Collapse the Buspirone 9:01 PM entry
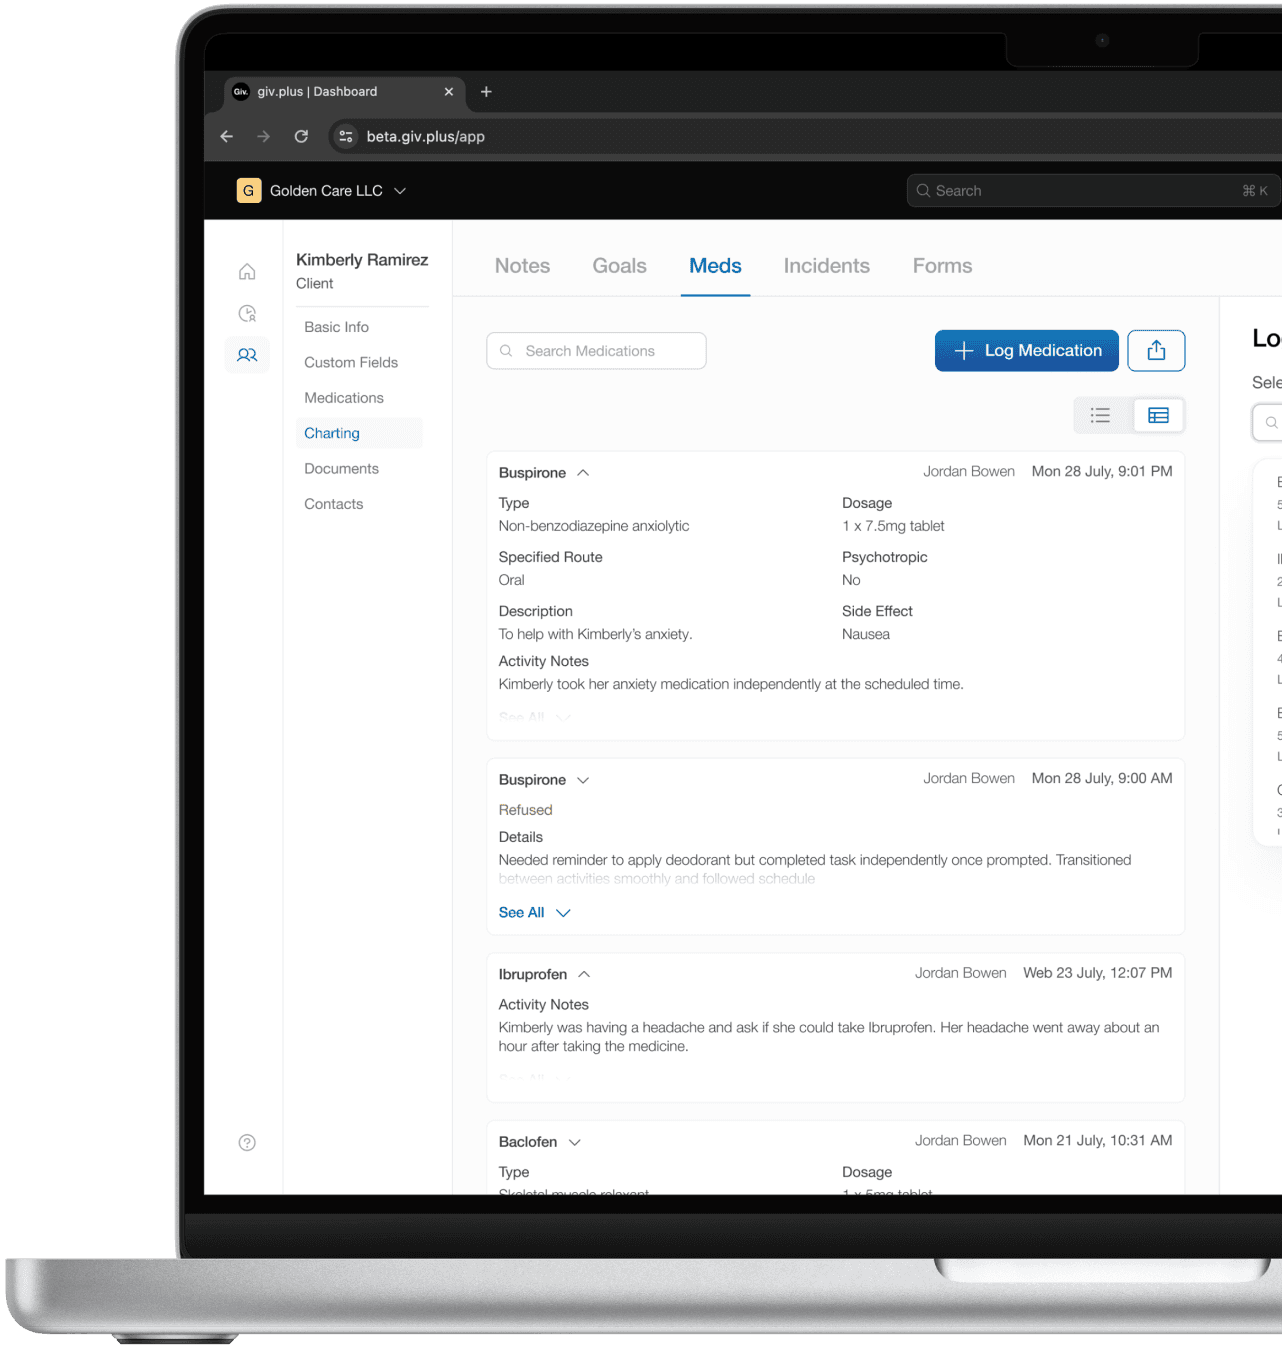The image size is (1282, 1358). [583, 472]
